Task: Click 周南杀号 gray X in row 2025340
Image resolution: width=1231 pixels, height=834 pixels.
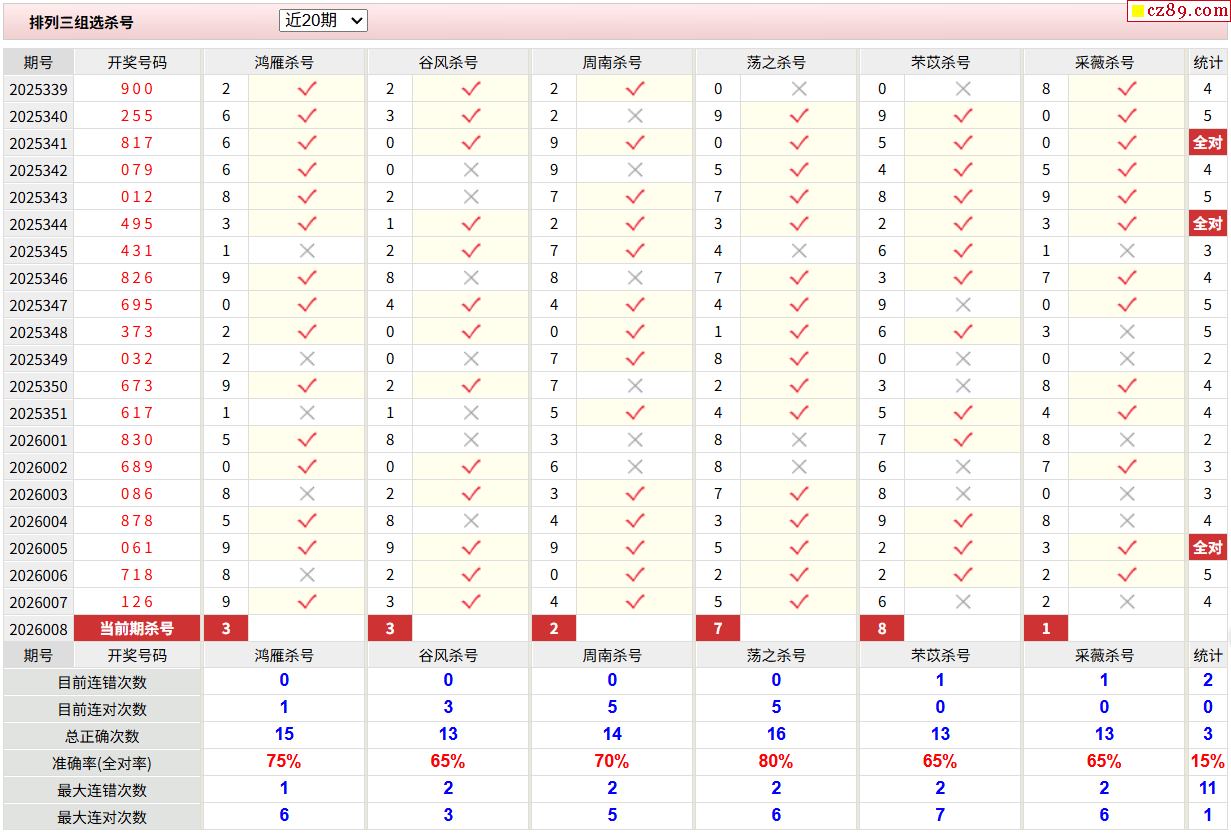Action: pos(635,116)
